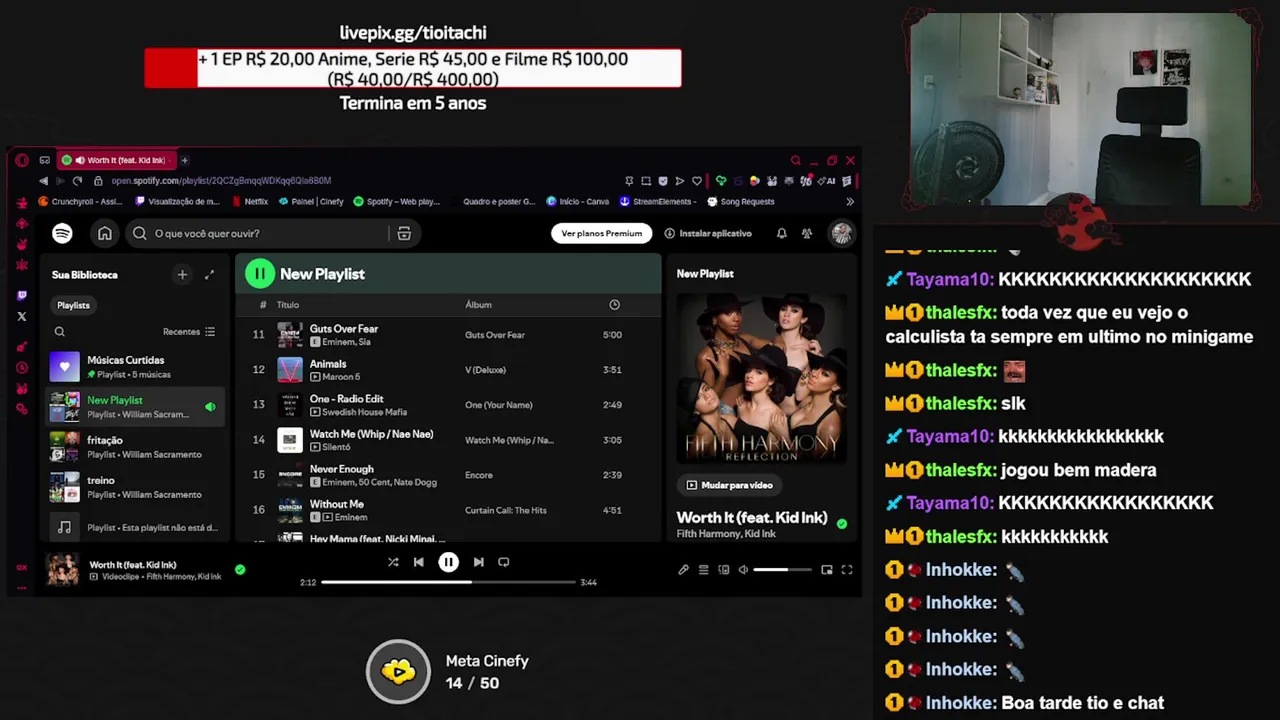The image size is (1280, 720).
Task: Open the Browse icon in the search bar
Action: [404, 233]
